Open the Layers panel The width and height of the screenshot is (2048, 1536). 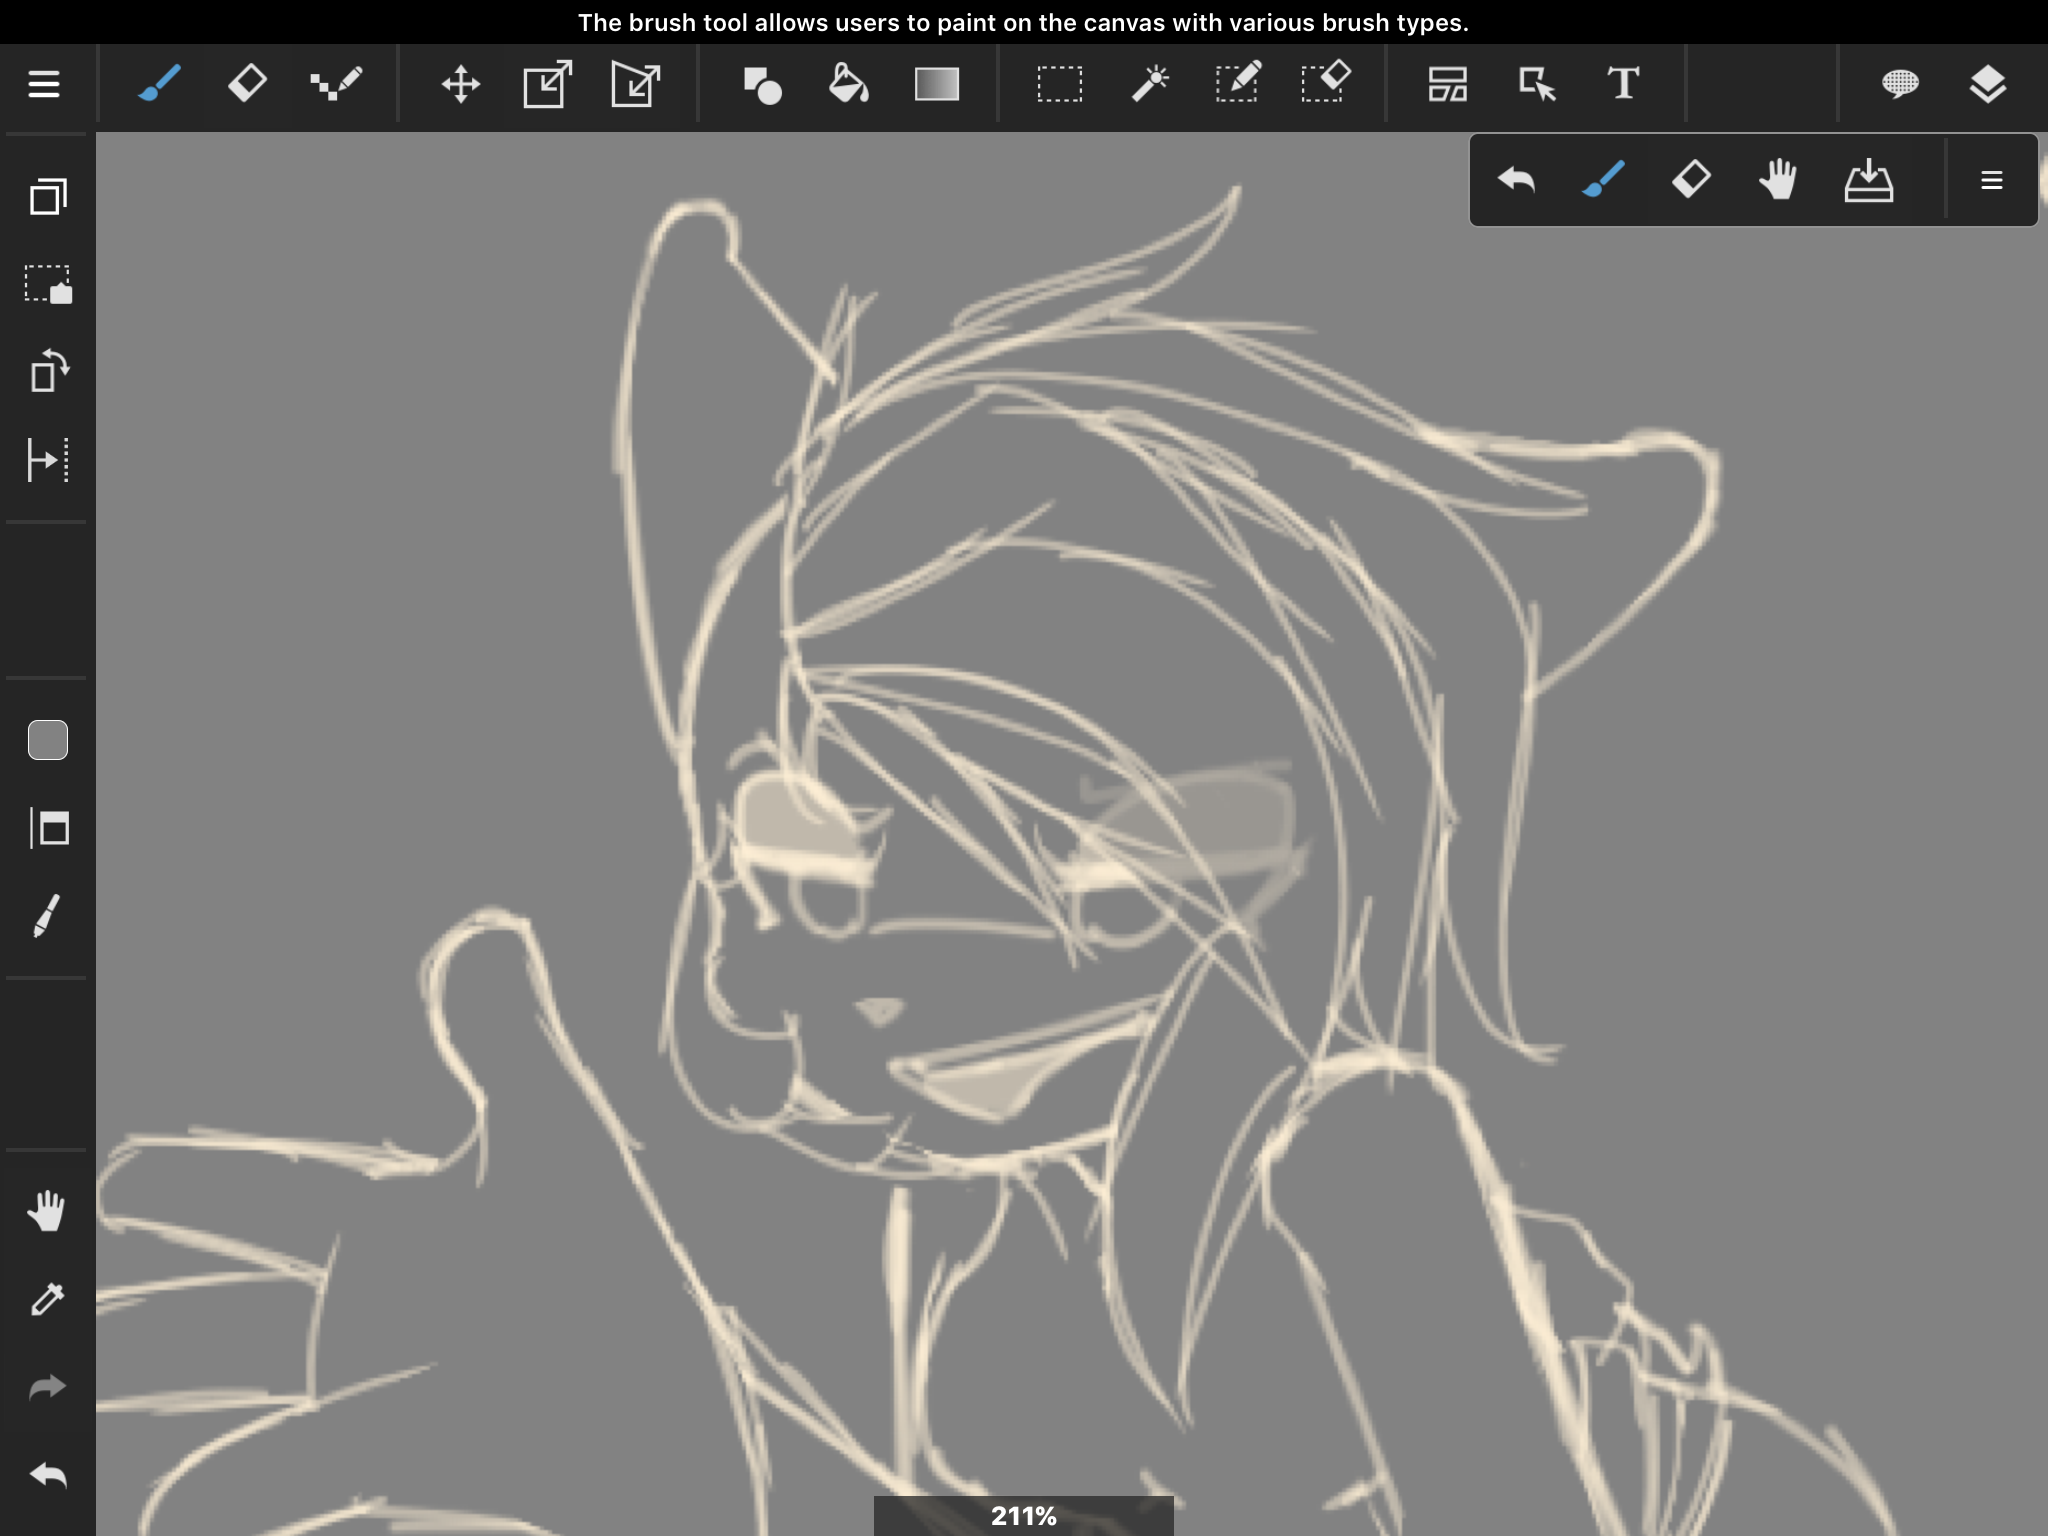pyautogui.click(x=1988, y=84)
